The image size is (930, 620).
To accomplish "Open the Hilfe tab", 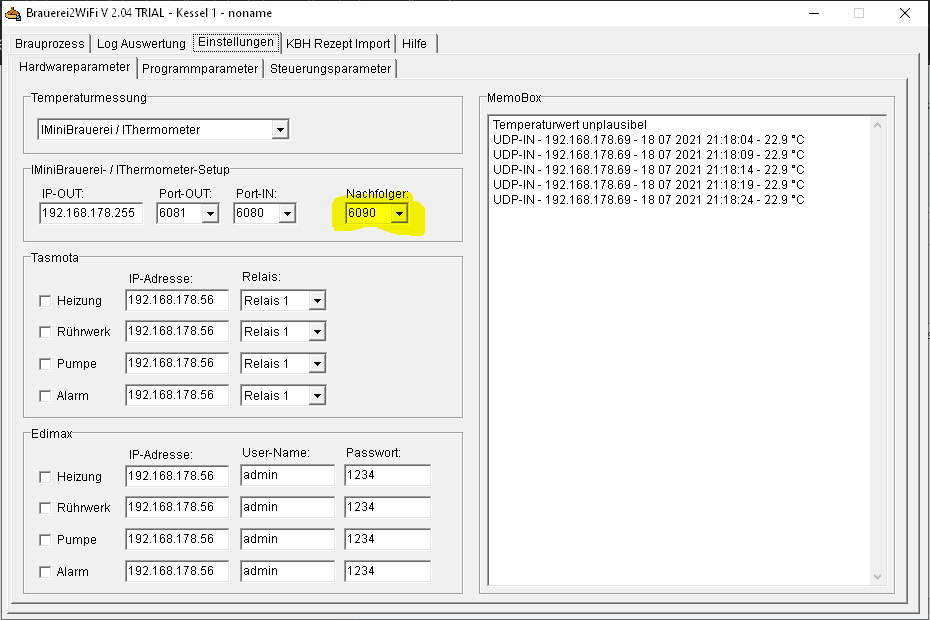I will click(x=414, y=44).
